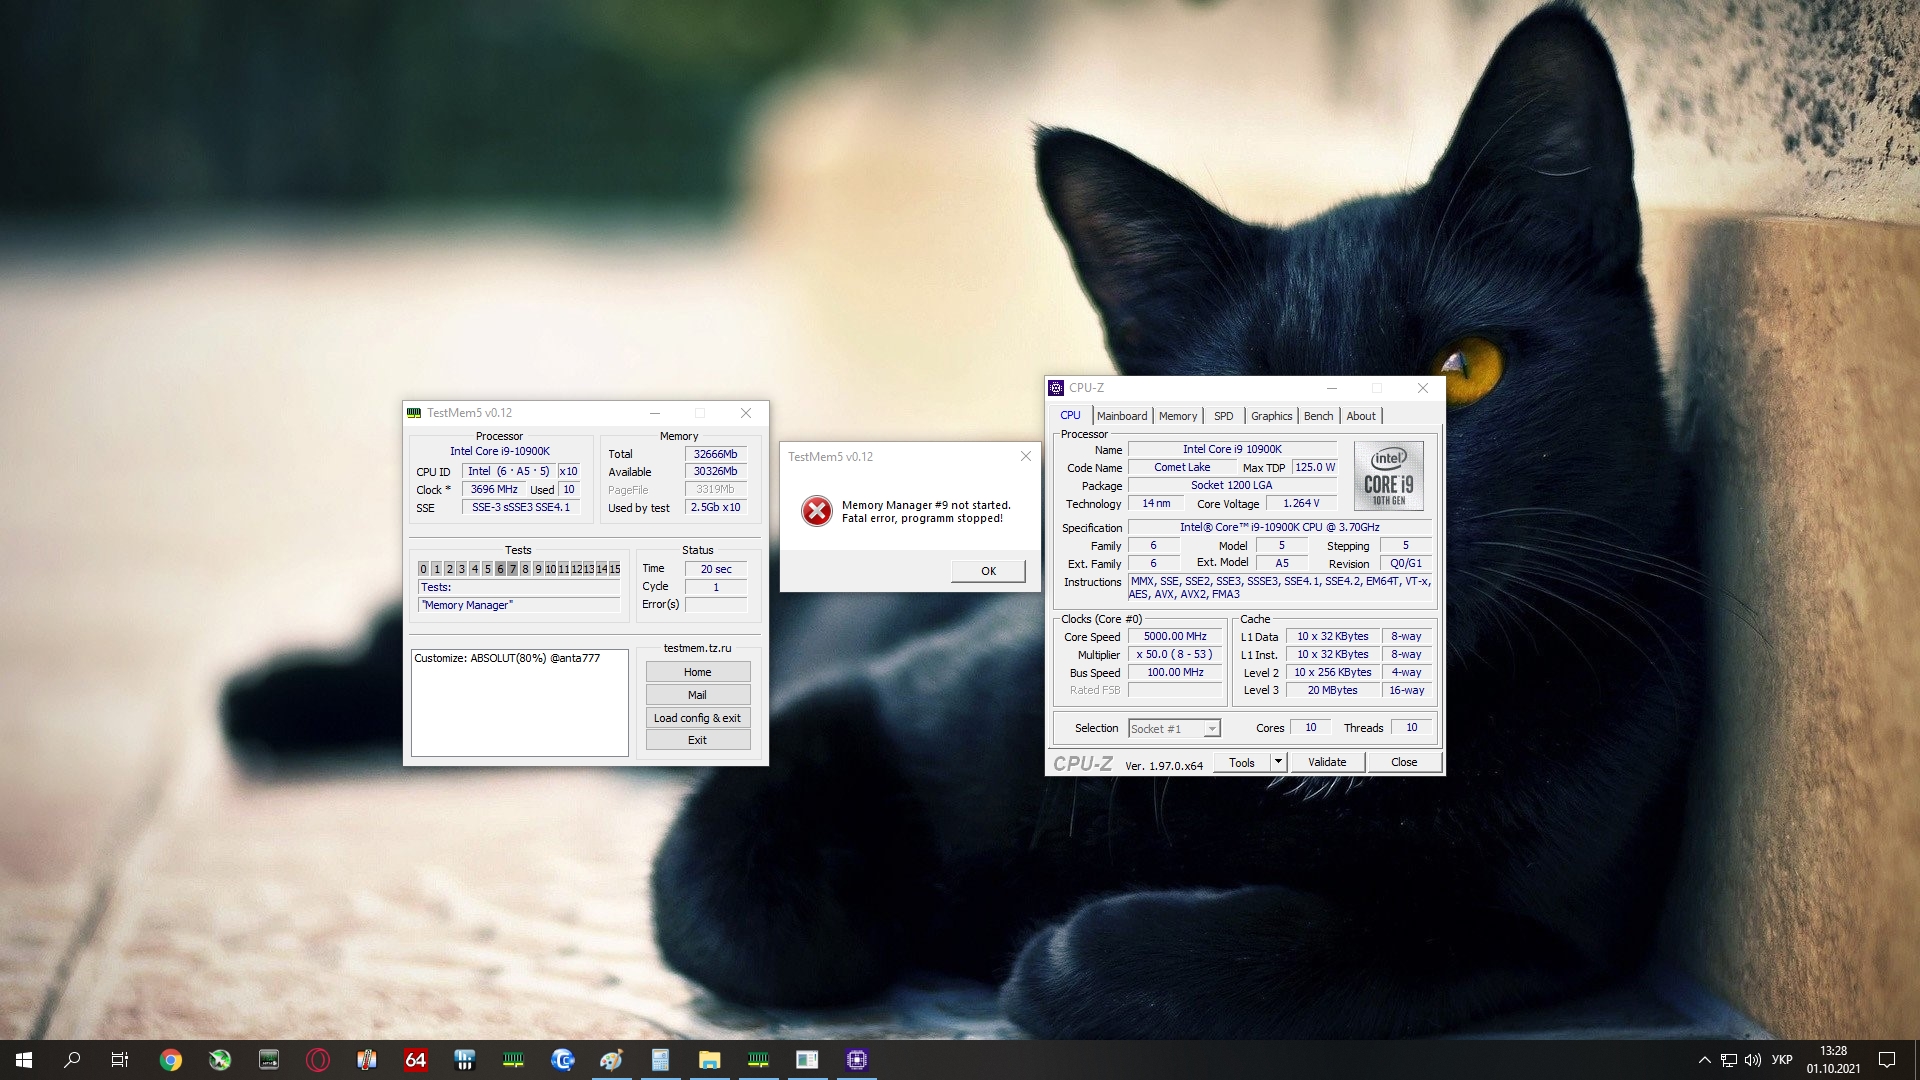Show hidden system tray icons chevron
The width and height of the screenshot is (1920, 1080).
click(1704, 1060)
